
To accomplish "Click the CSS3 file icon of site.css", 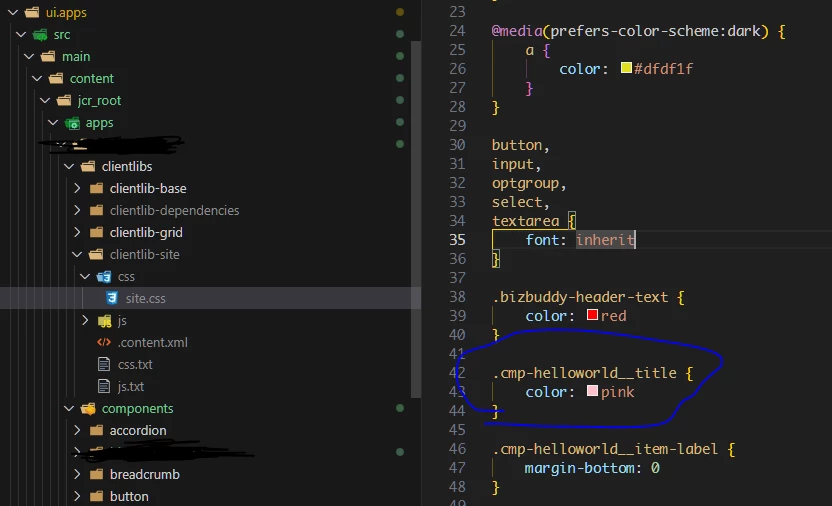I will (111, 298).
